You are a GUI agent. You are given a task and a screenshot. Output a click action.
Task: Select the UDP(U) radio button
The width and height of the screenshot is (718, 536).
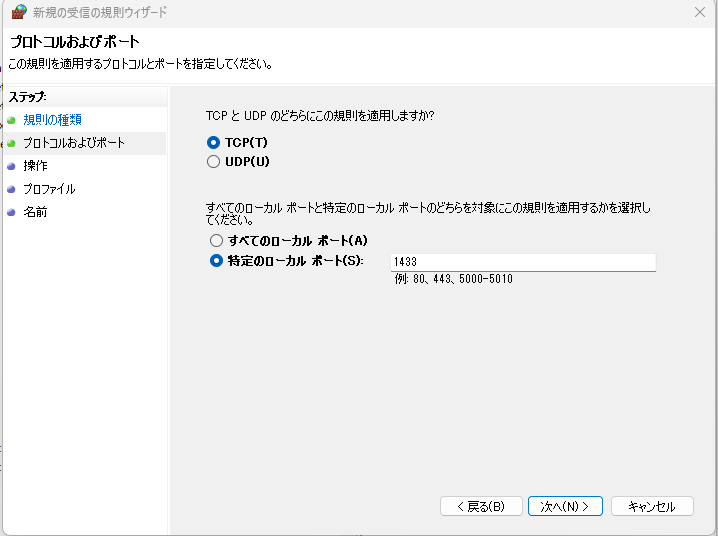213,162
